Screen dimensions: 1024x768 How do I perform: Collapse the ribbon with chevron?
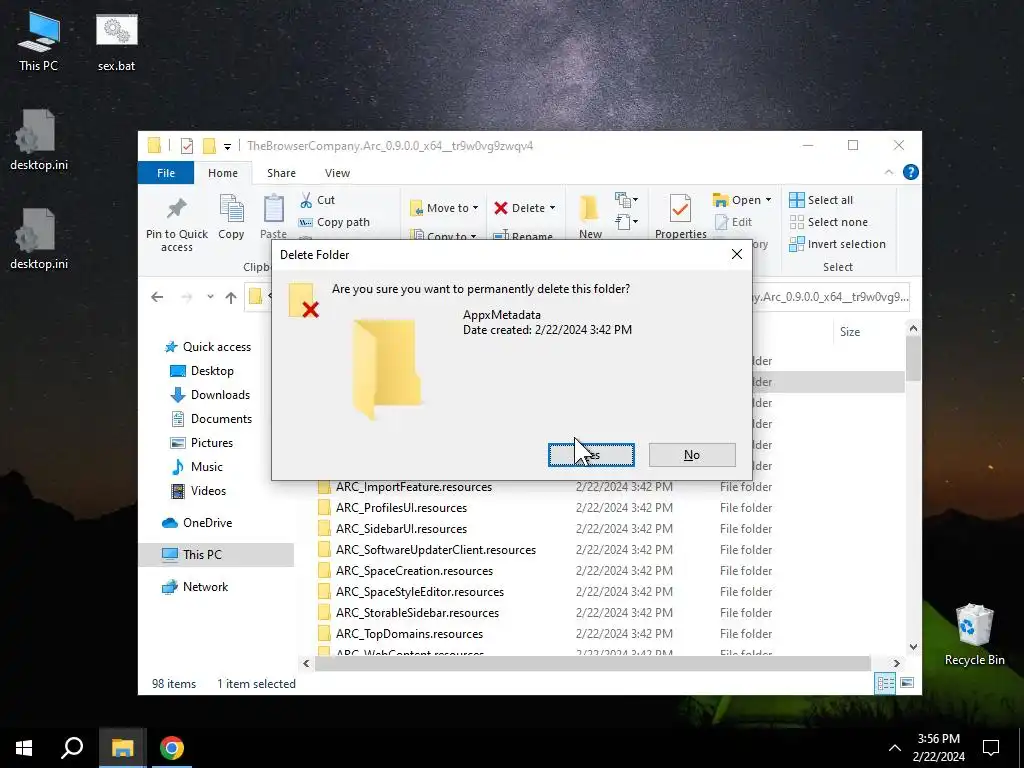point(889,172)
